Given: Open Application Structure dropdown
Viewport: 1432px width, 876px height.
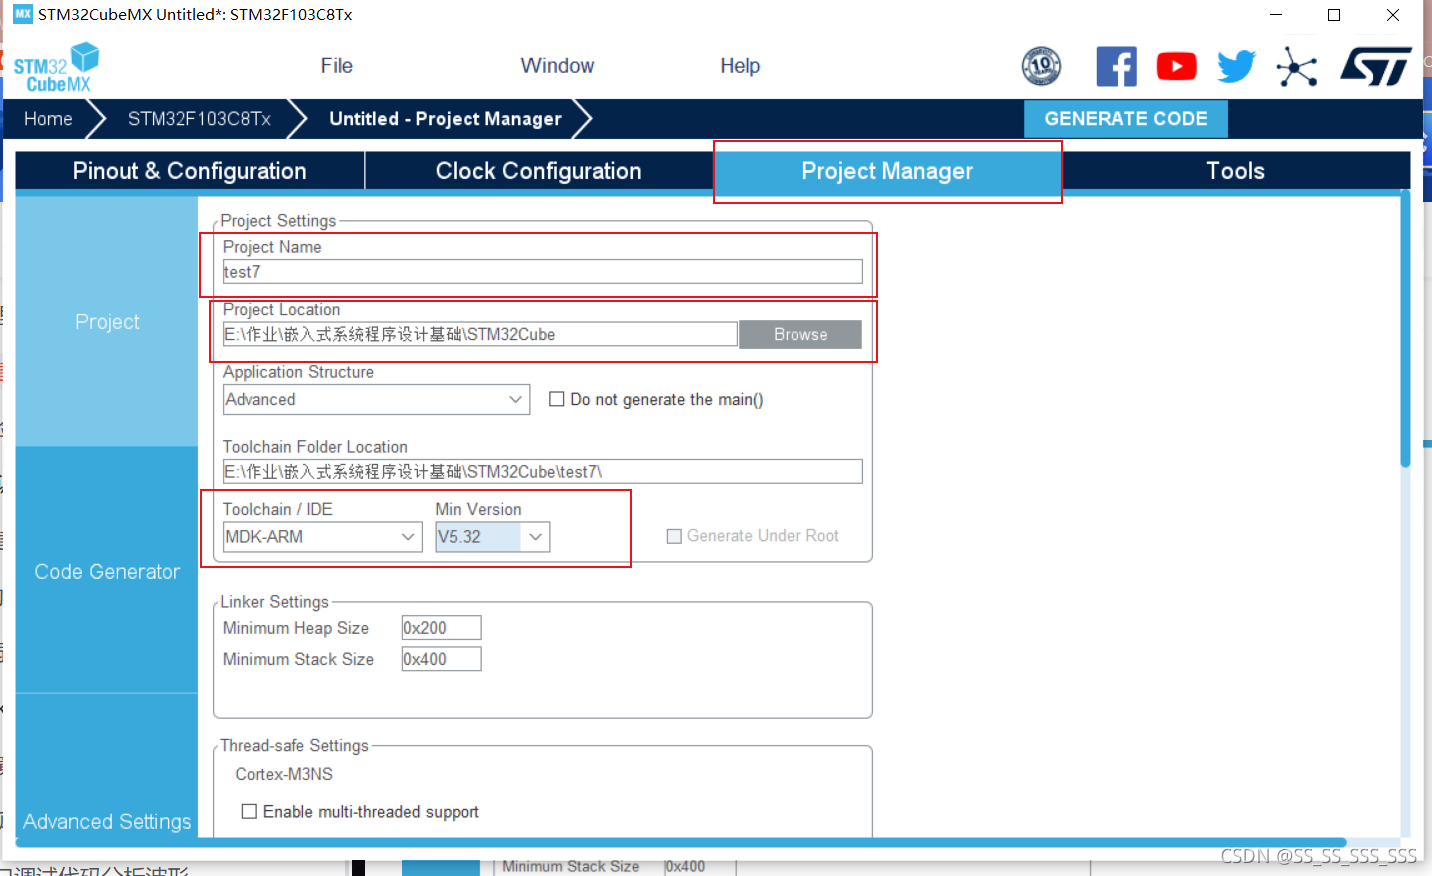Looking at the screenshot, I should click(376, 399).
